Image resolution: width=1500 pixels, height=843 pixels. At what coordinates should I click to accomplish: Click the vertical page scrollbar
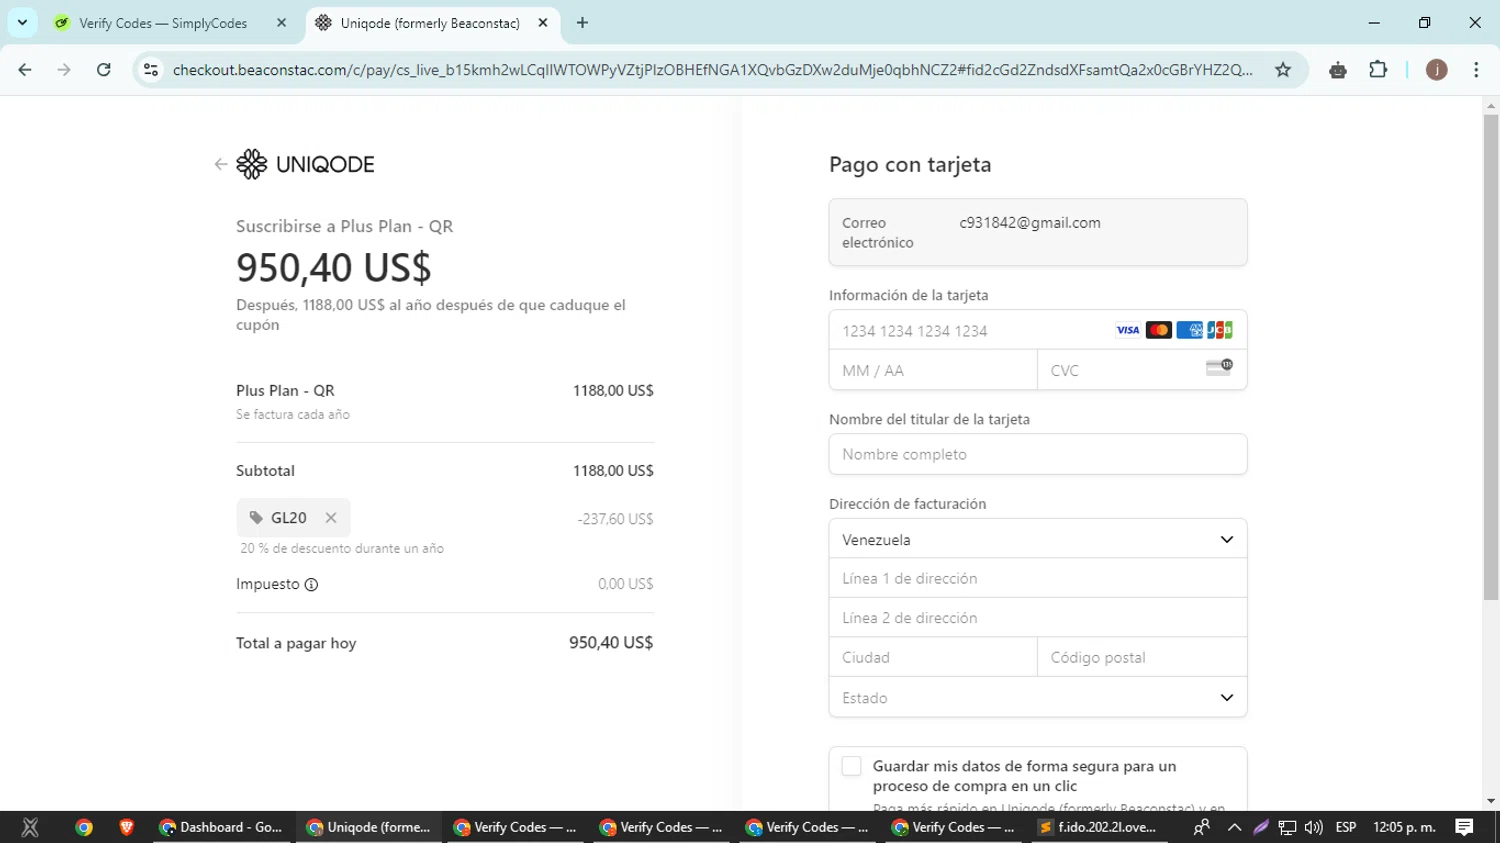pos(1491,357)
